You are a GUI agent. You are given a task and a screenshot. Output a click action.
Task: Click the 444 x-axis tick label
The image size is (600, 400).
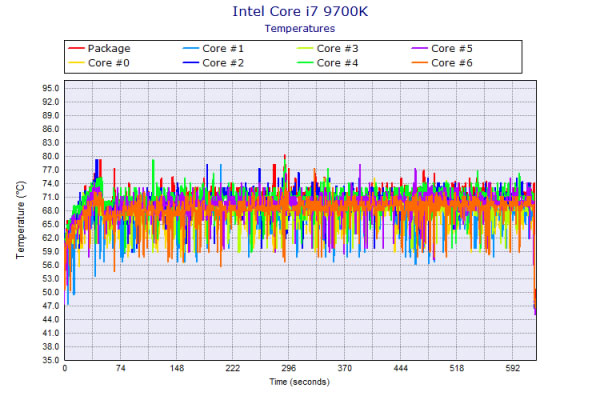point(401,368)
